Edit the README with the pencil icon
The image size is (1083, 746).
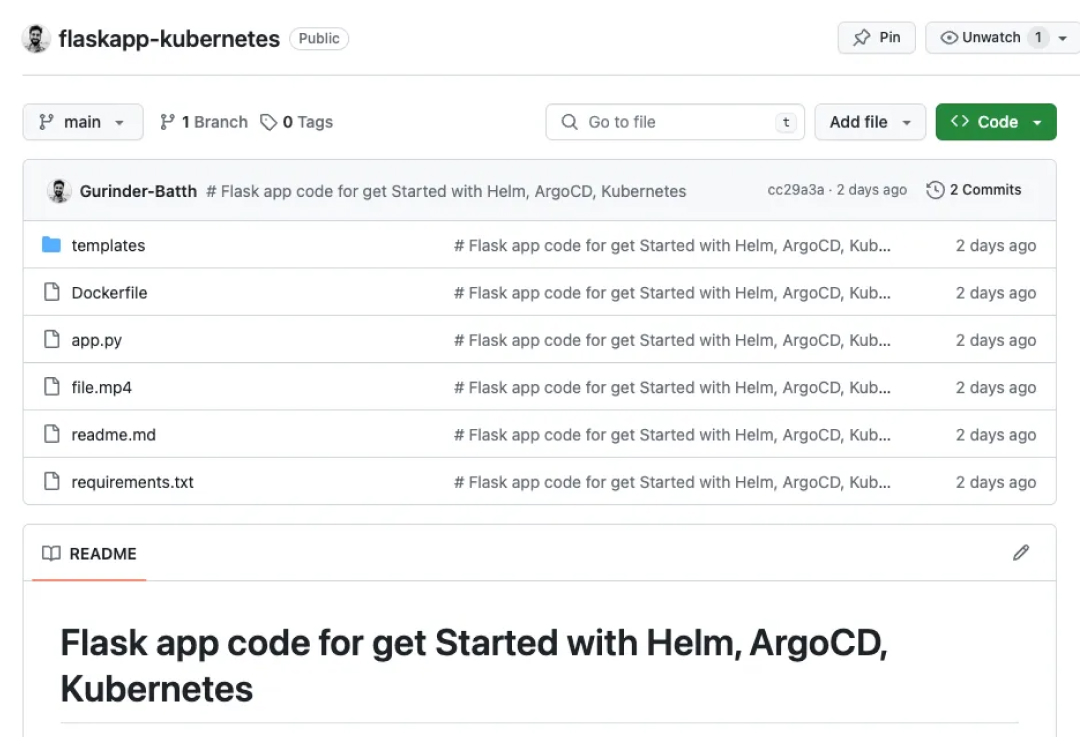pos(1021,552)
